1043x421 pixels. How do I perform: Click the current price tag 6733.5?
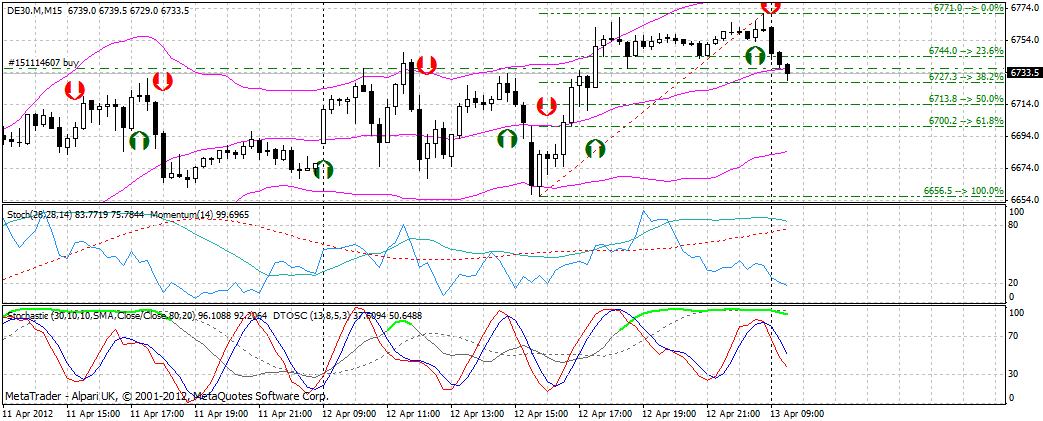pos(1024,72)
